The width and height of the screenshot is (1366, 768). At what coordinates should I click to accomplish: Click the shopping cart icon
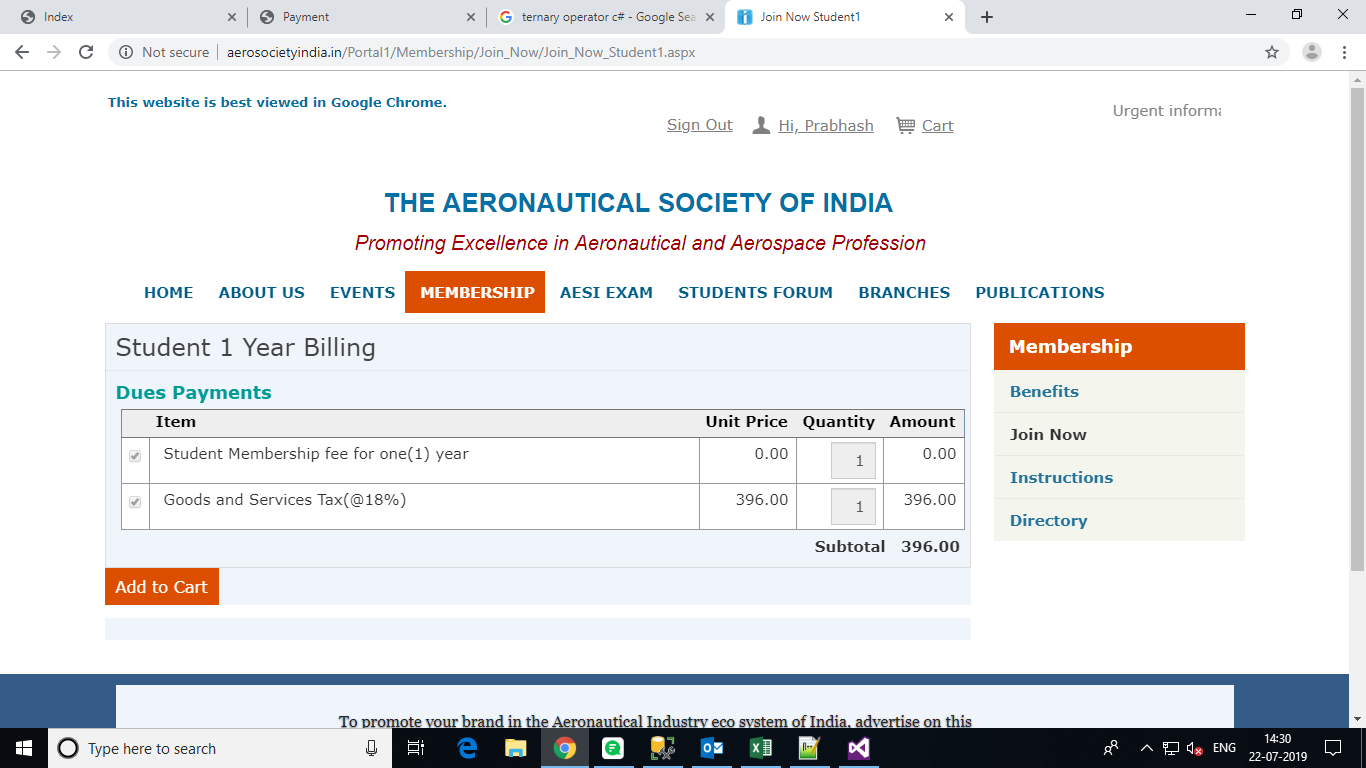905,125
